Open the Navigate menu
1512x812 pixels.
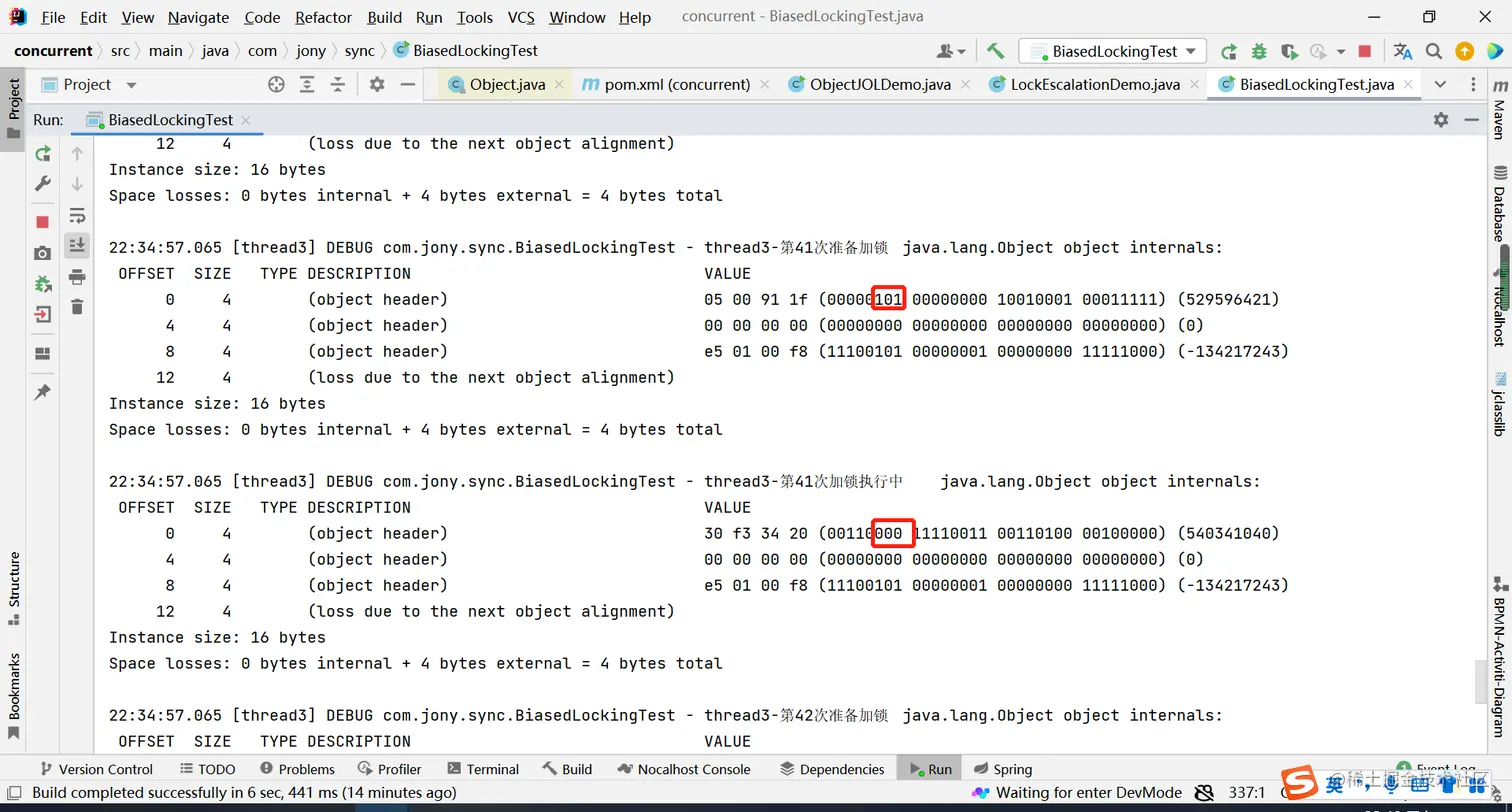click(x=198, y=17)
